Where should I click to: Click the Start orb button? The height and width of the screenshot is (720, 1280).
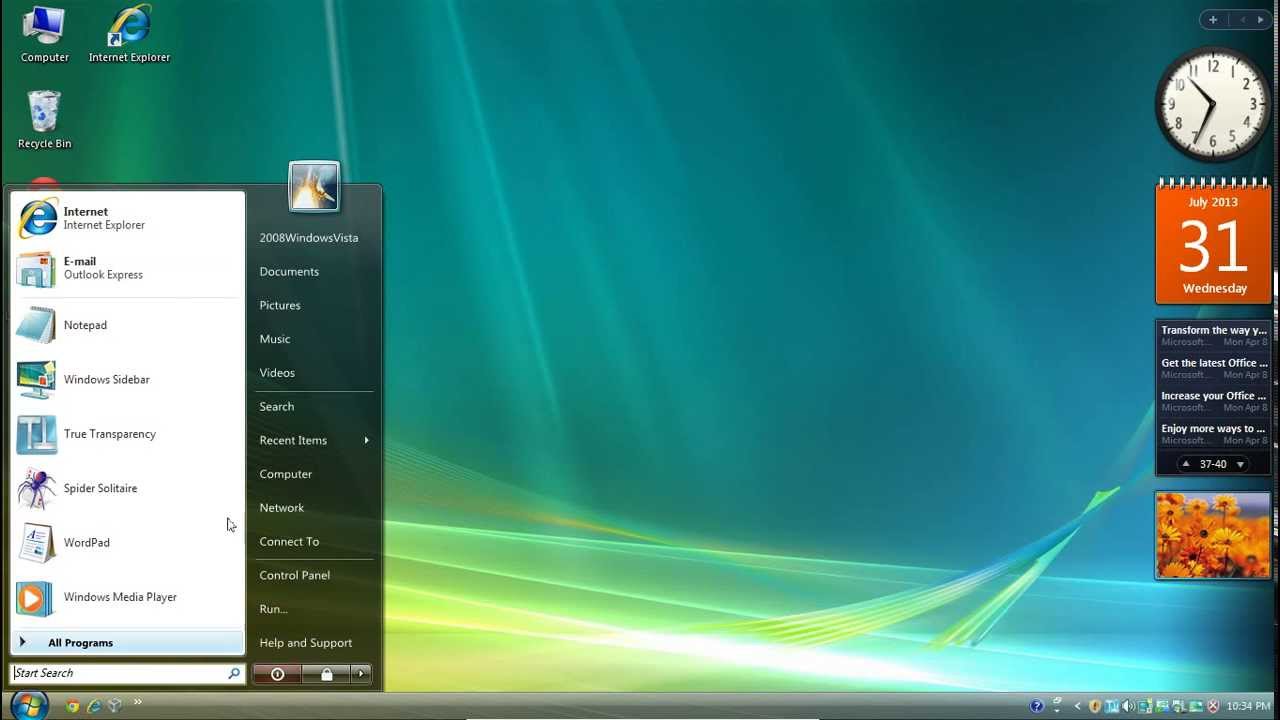point(28,705)
